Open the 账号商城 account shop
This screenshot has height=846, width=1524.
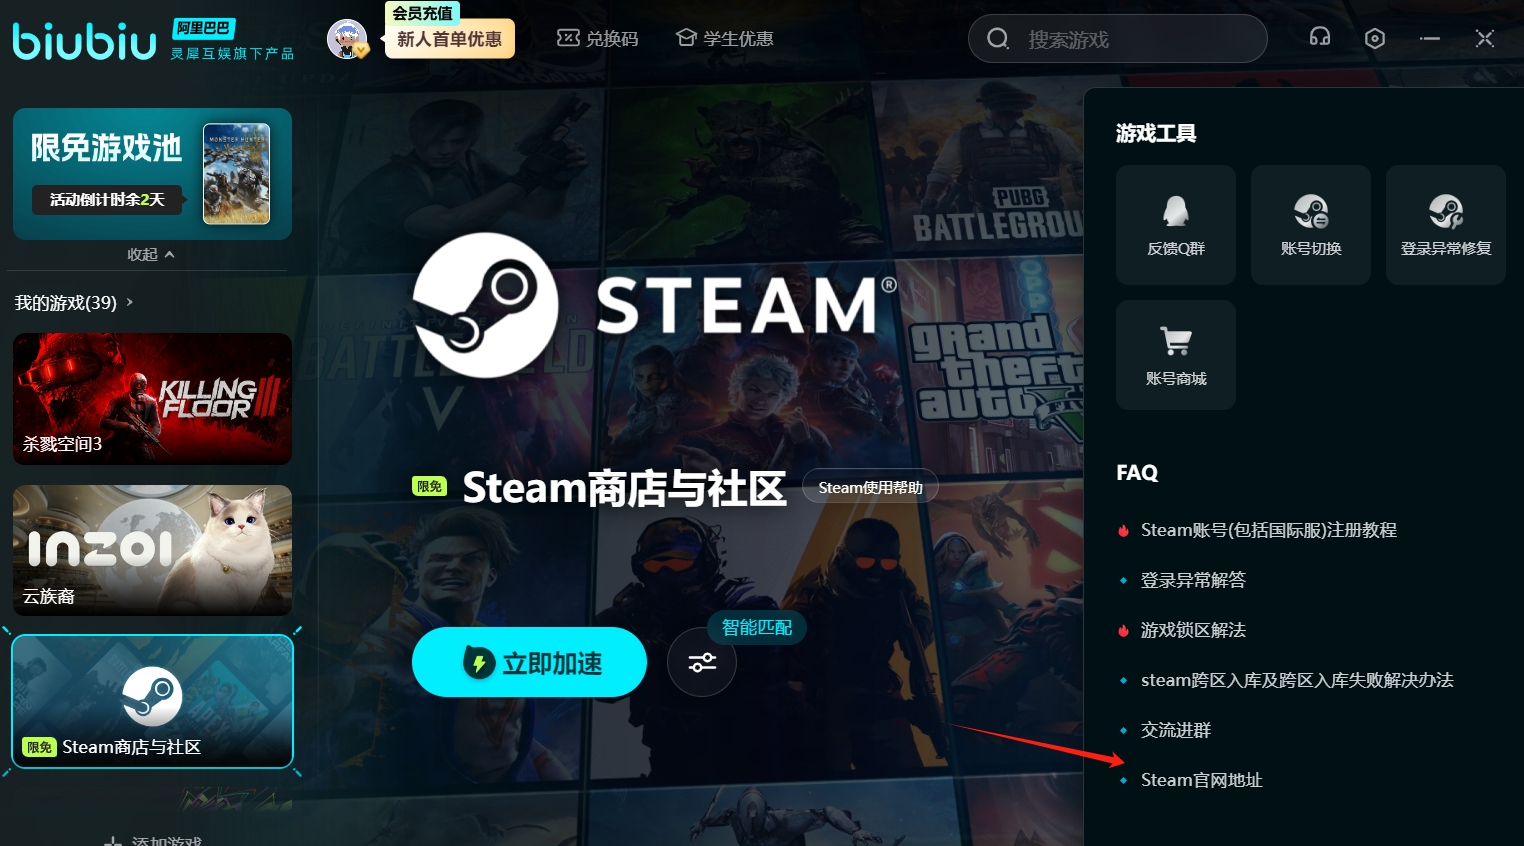pyautogui.click(x=1176, y=355)
